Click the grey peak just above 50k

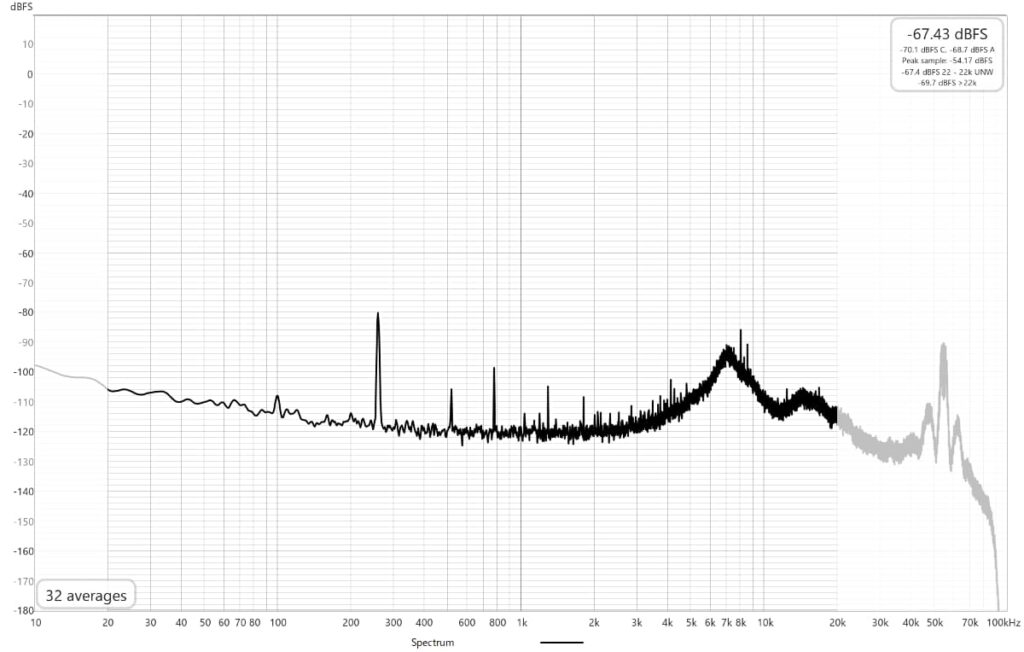pos(942,345)
